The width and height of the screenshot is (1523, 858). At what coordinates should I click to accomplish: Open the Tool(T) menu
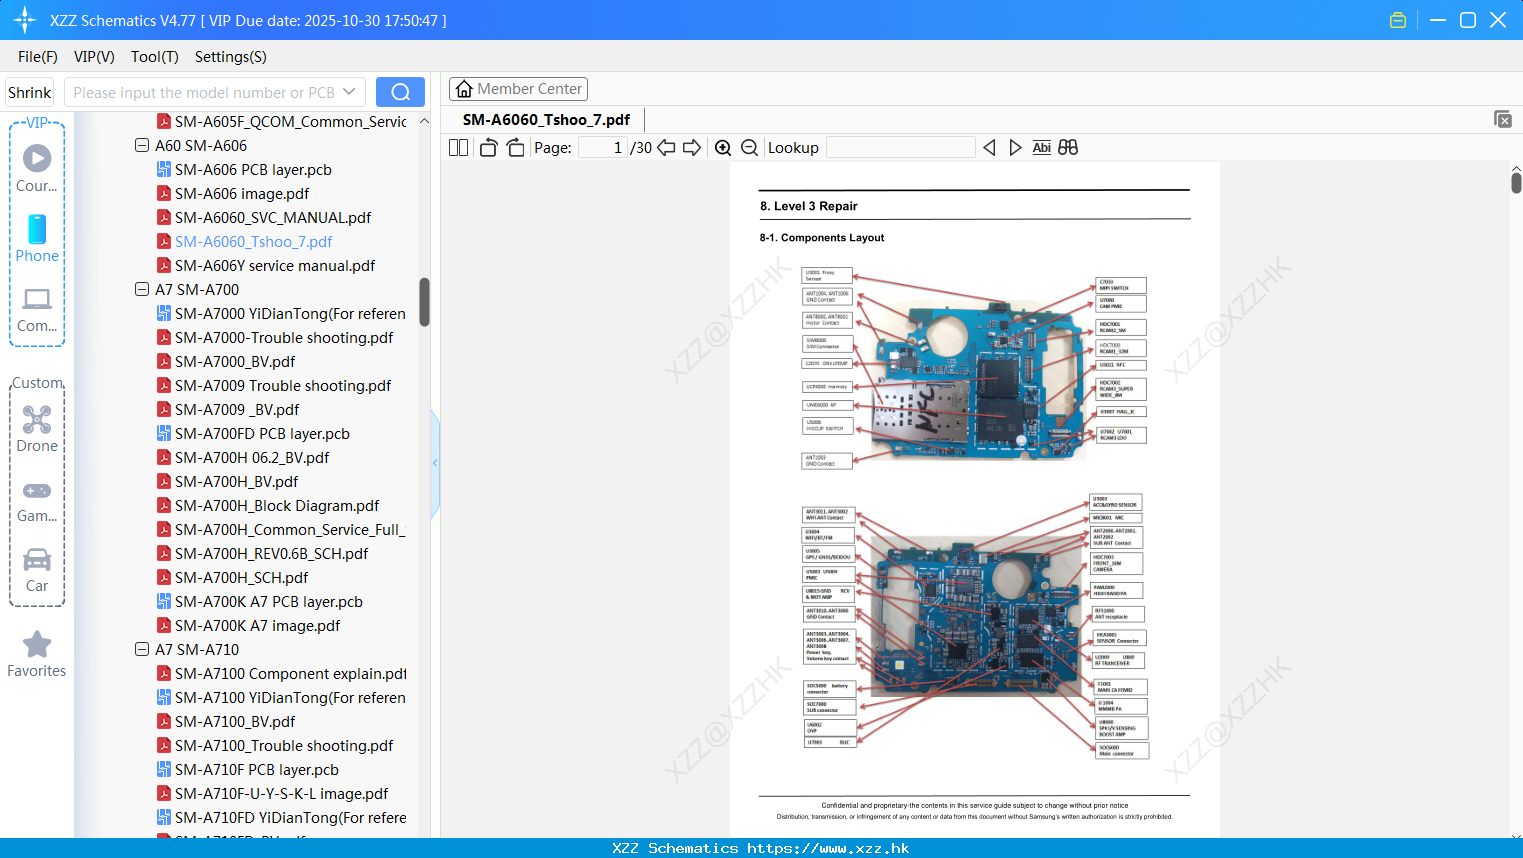(x=155, y=57)
